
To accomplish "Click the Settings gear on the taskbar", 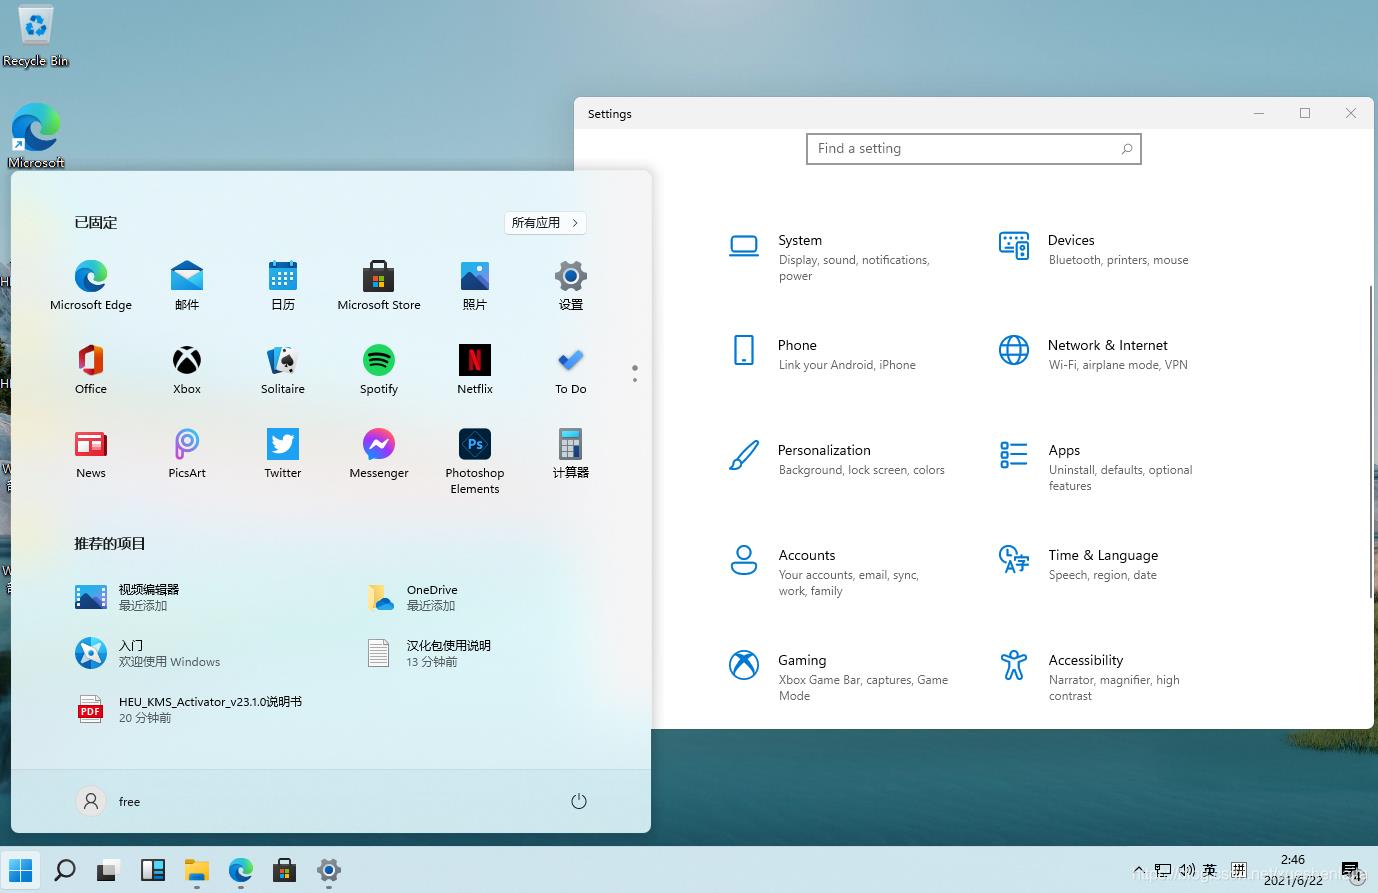I will [329, 870].
